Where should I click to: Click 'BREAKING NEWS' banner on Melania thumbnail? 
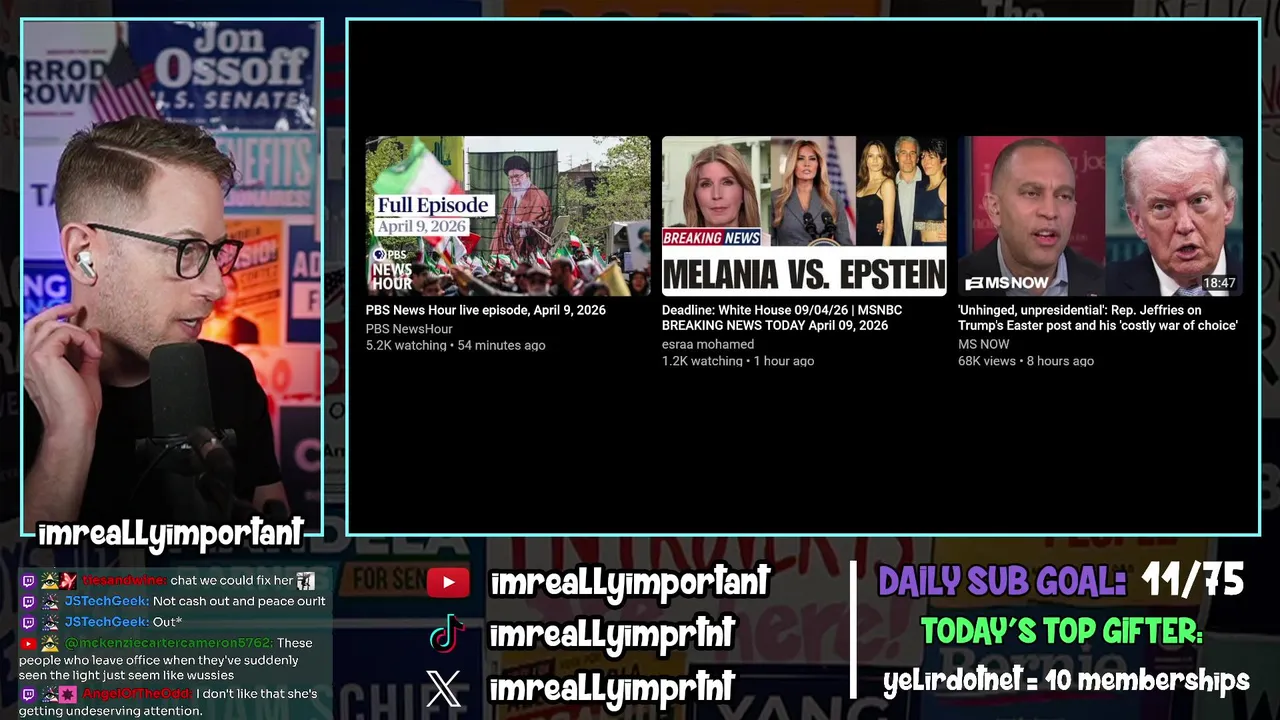click(x=711, y=238)
